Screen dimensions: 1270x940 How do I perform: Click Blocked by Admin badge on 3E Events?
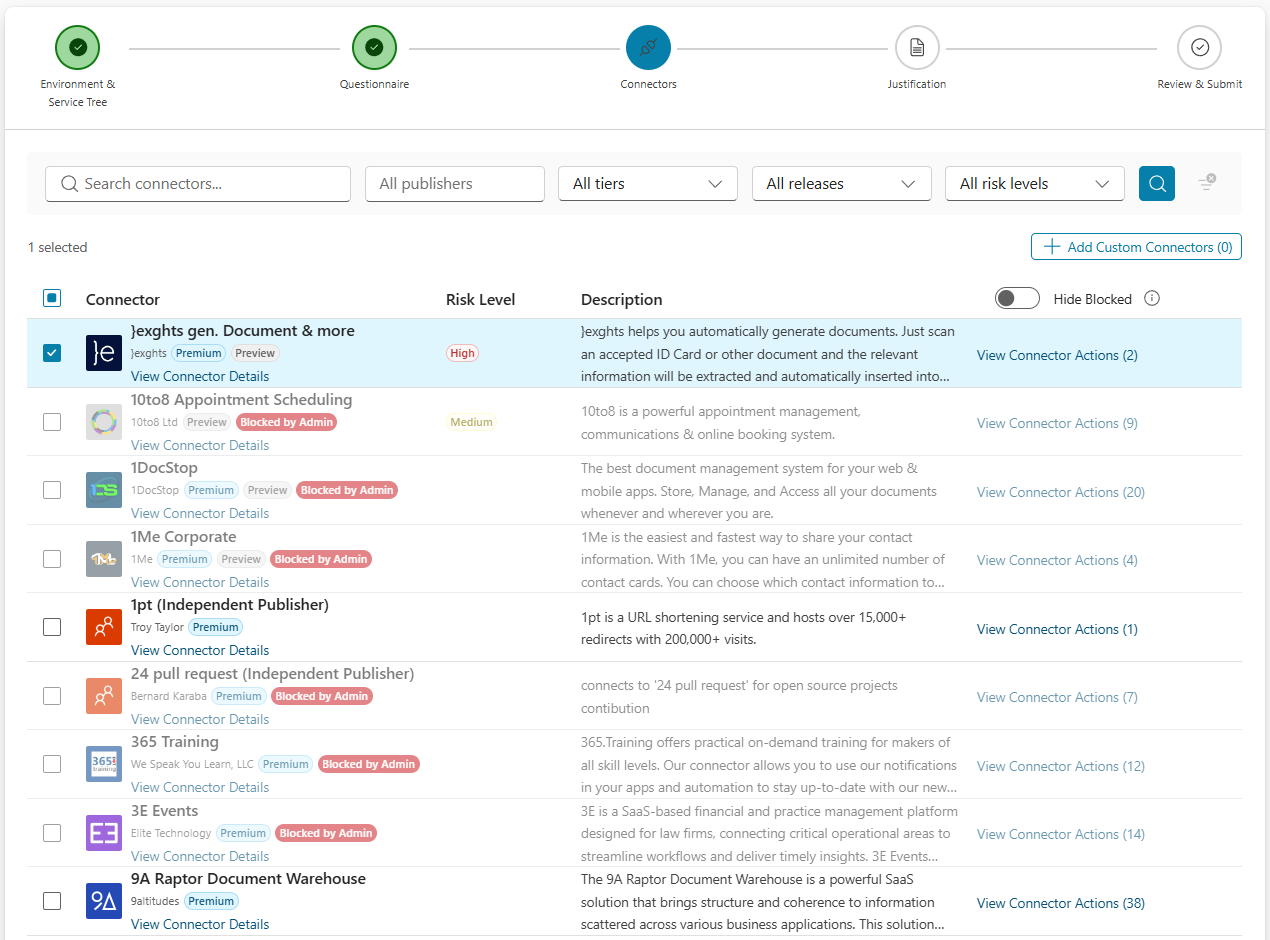pyautogui.click(x=326, y=833)
